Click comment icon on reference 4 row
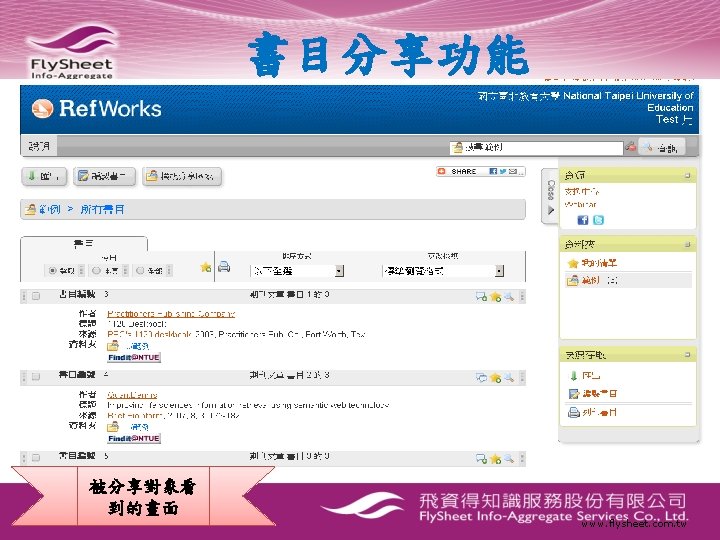Viewport: 720px width, 540px height. [x=481, y=377]
